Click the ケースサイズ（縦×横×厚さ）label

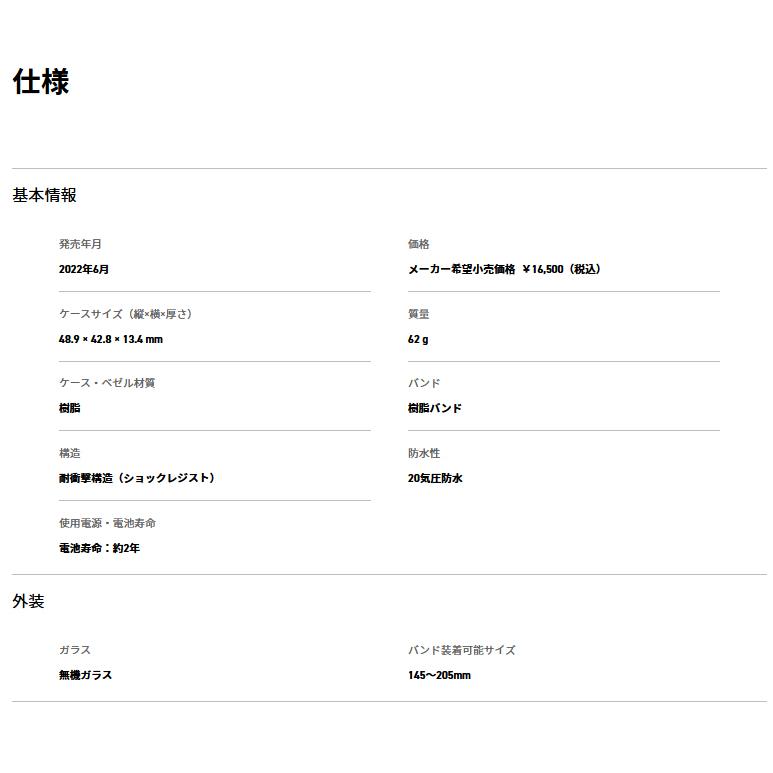(125, 314)
